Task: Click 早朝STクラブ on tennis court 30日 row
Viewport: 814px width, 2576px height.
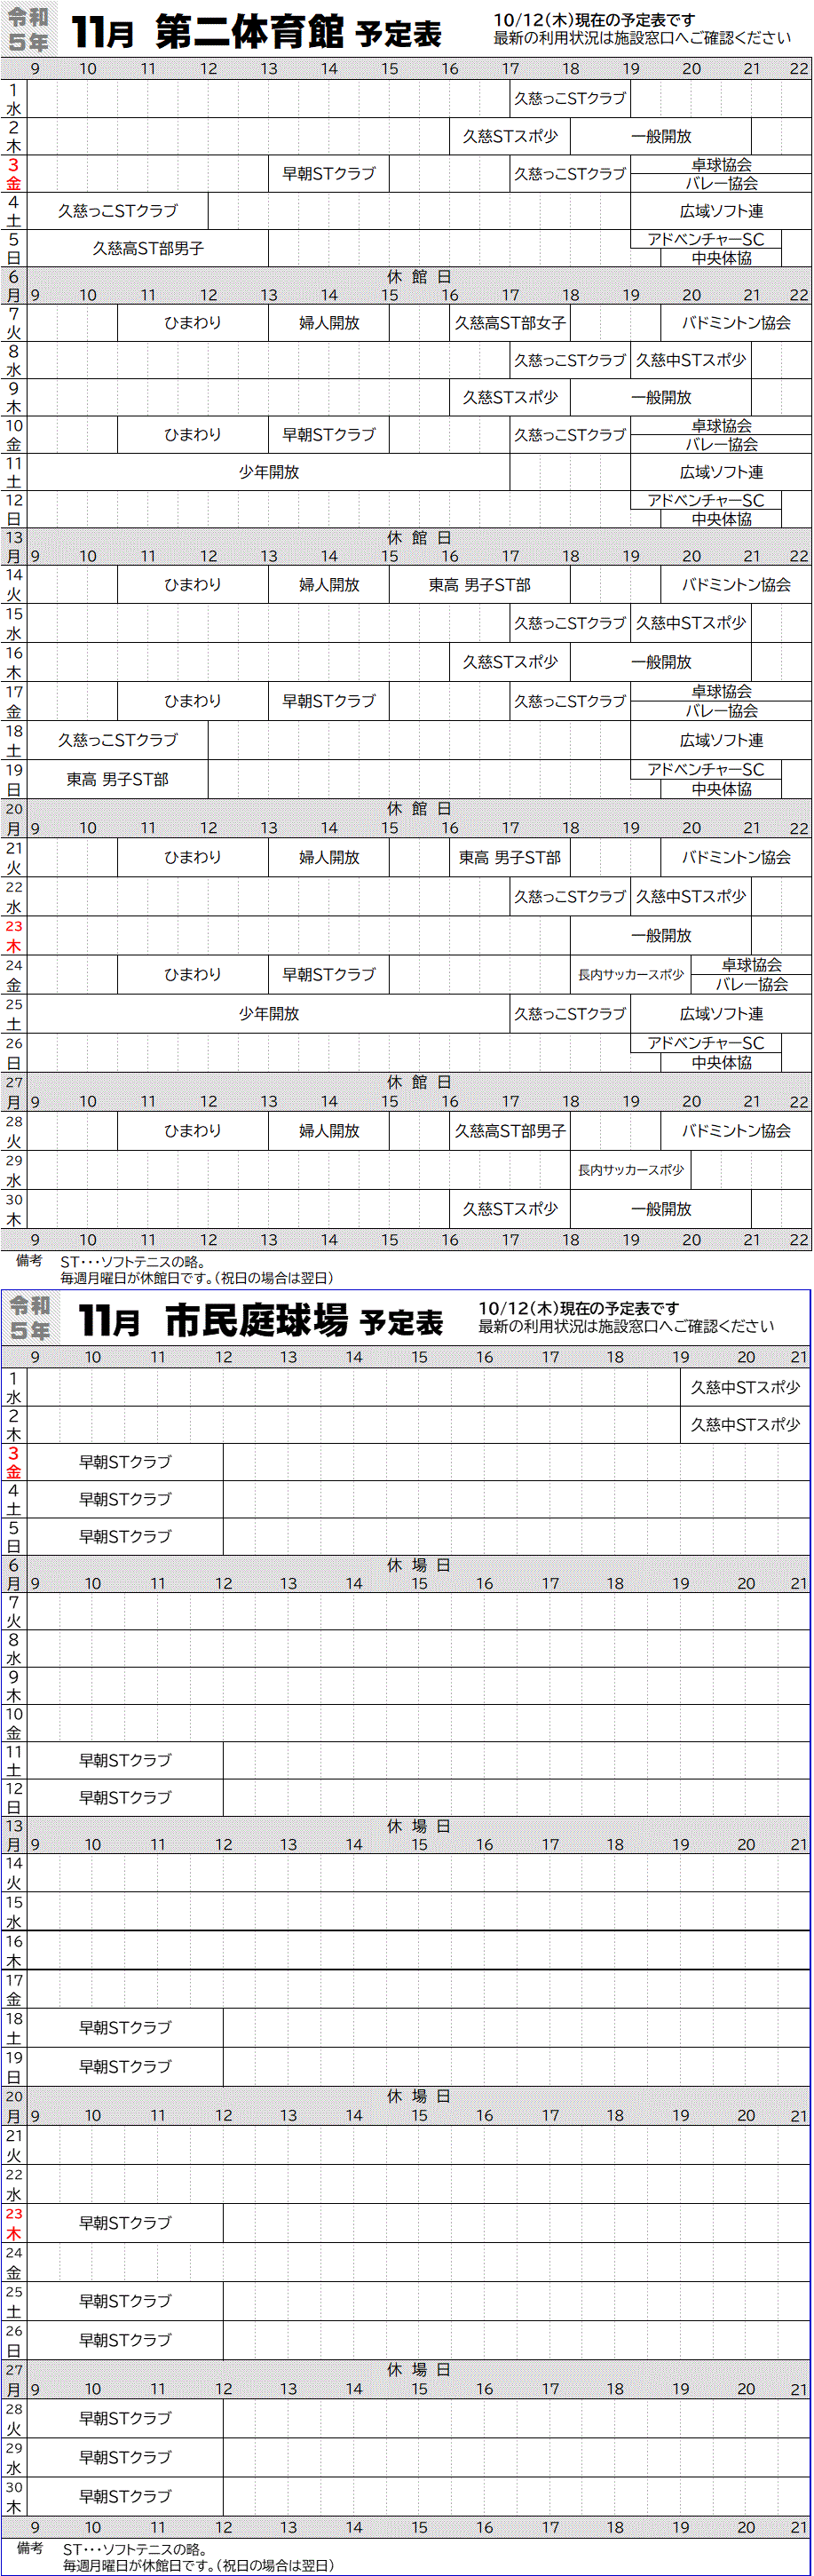Action: [126, 2496]
